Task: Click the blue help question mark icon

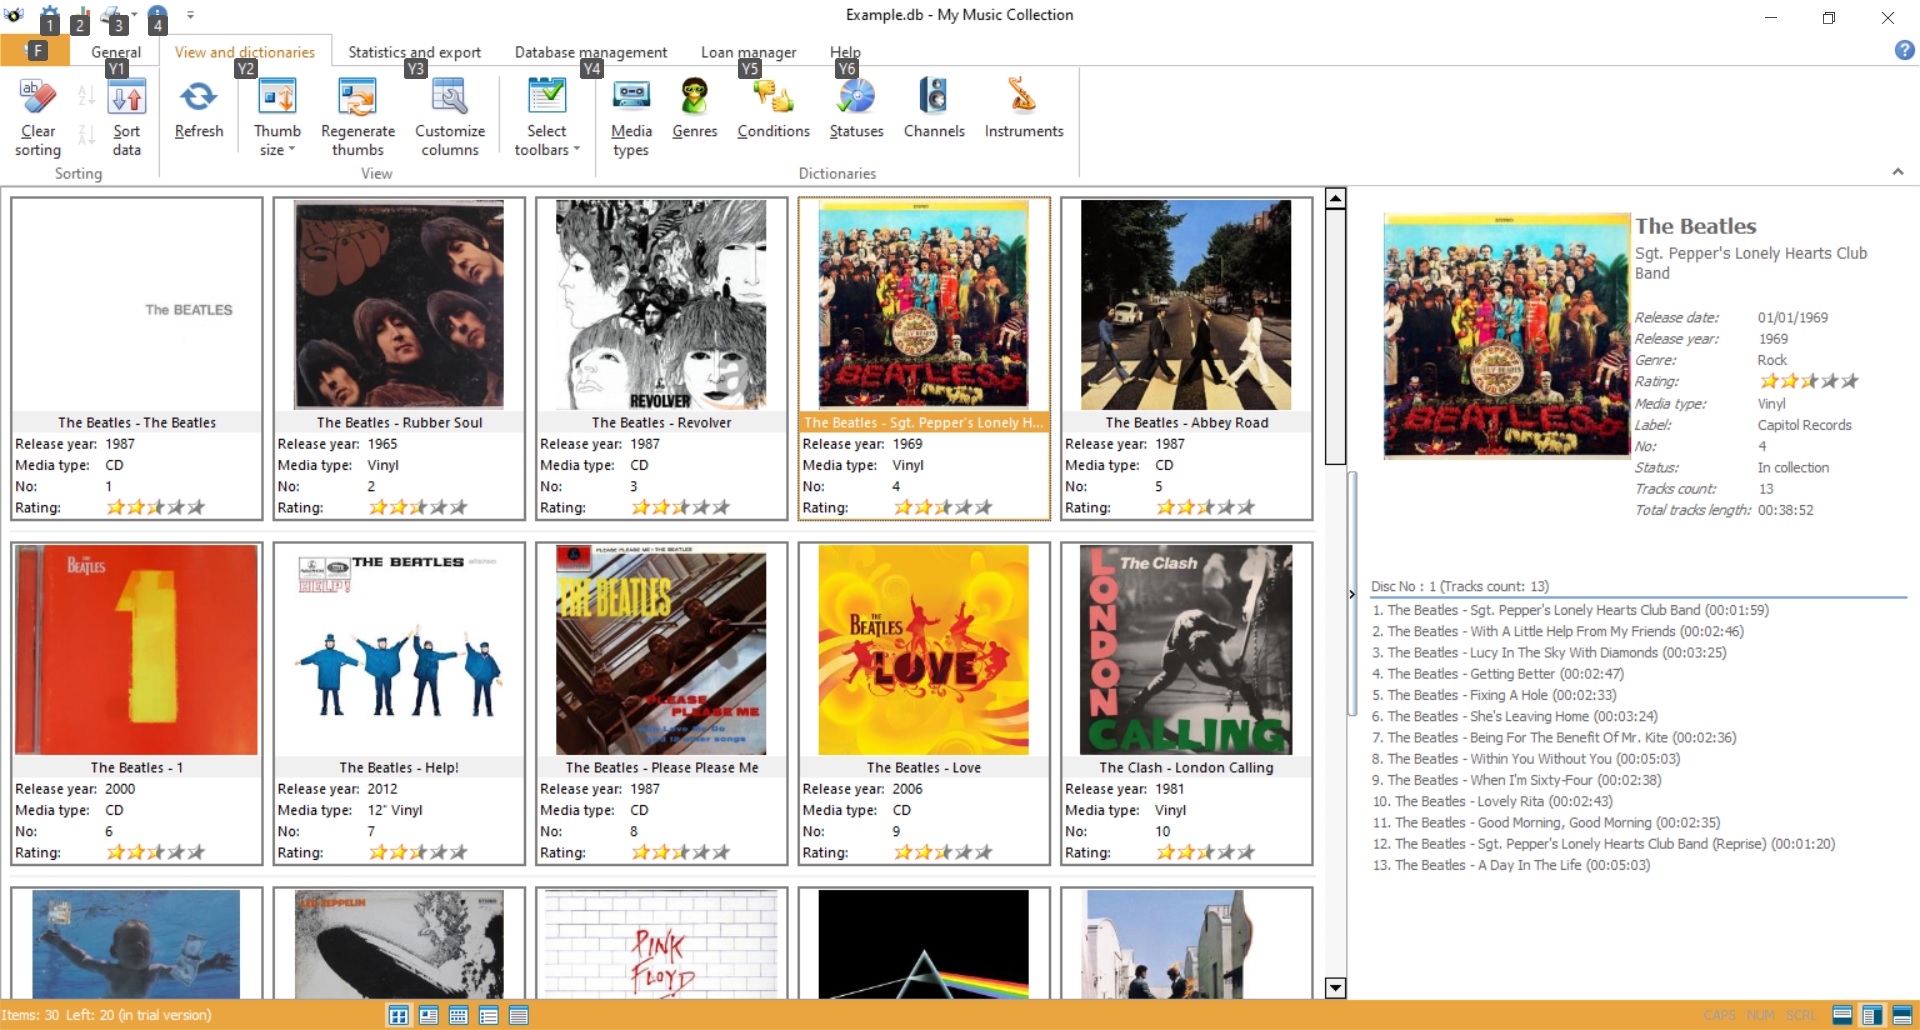Action: tap(1904, 50)
